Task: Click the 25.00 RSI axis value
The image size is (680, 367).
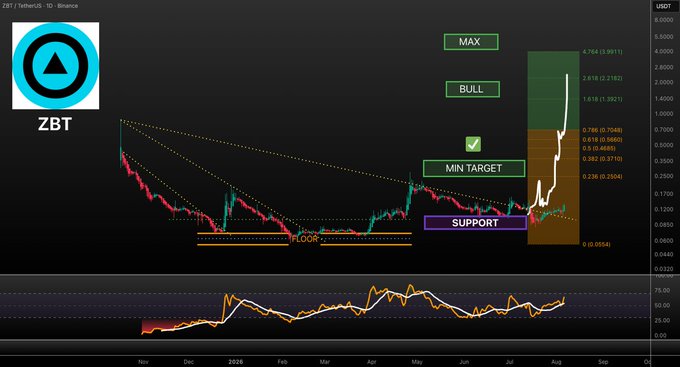Action: pos(662,320)
